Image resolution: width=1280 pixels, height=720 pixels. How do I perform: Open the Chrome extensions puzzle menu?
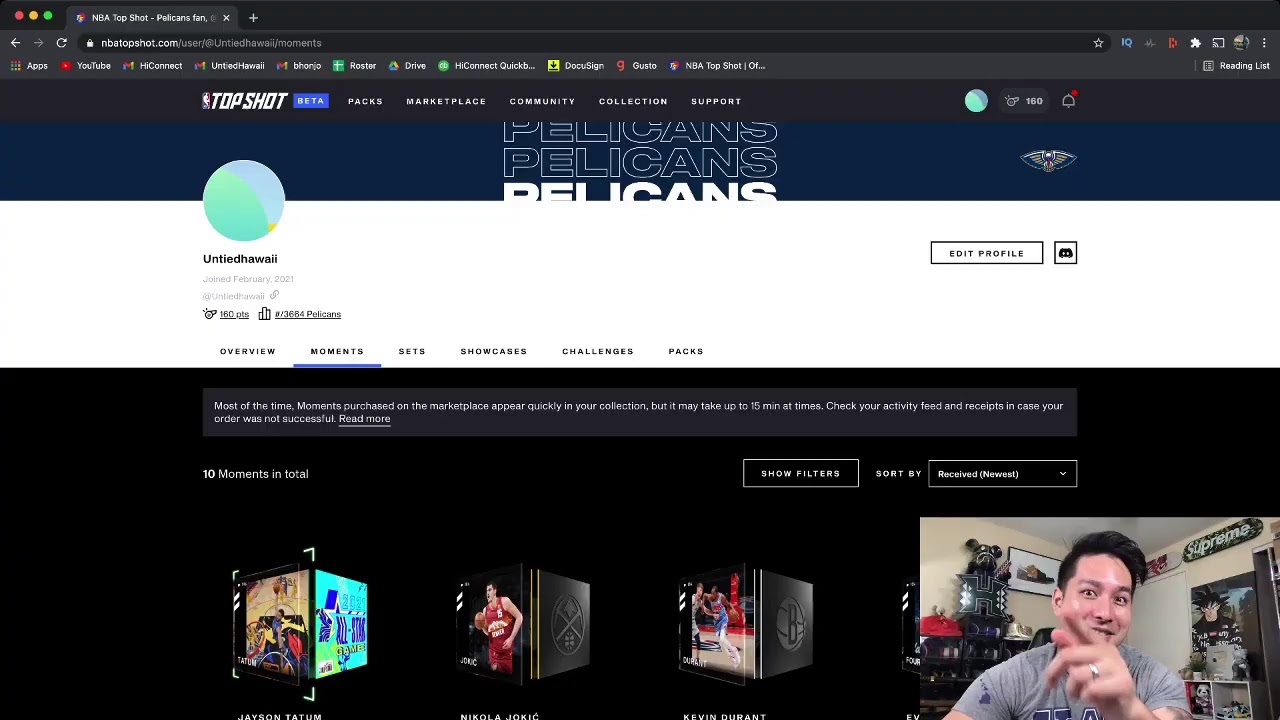click(1195, 43)
